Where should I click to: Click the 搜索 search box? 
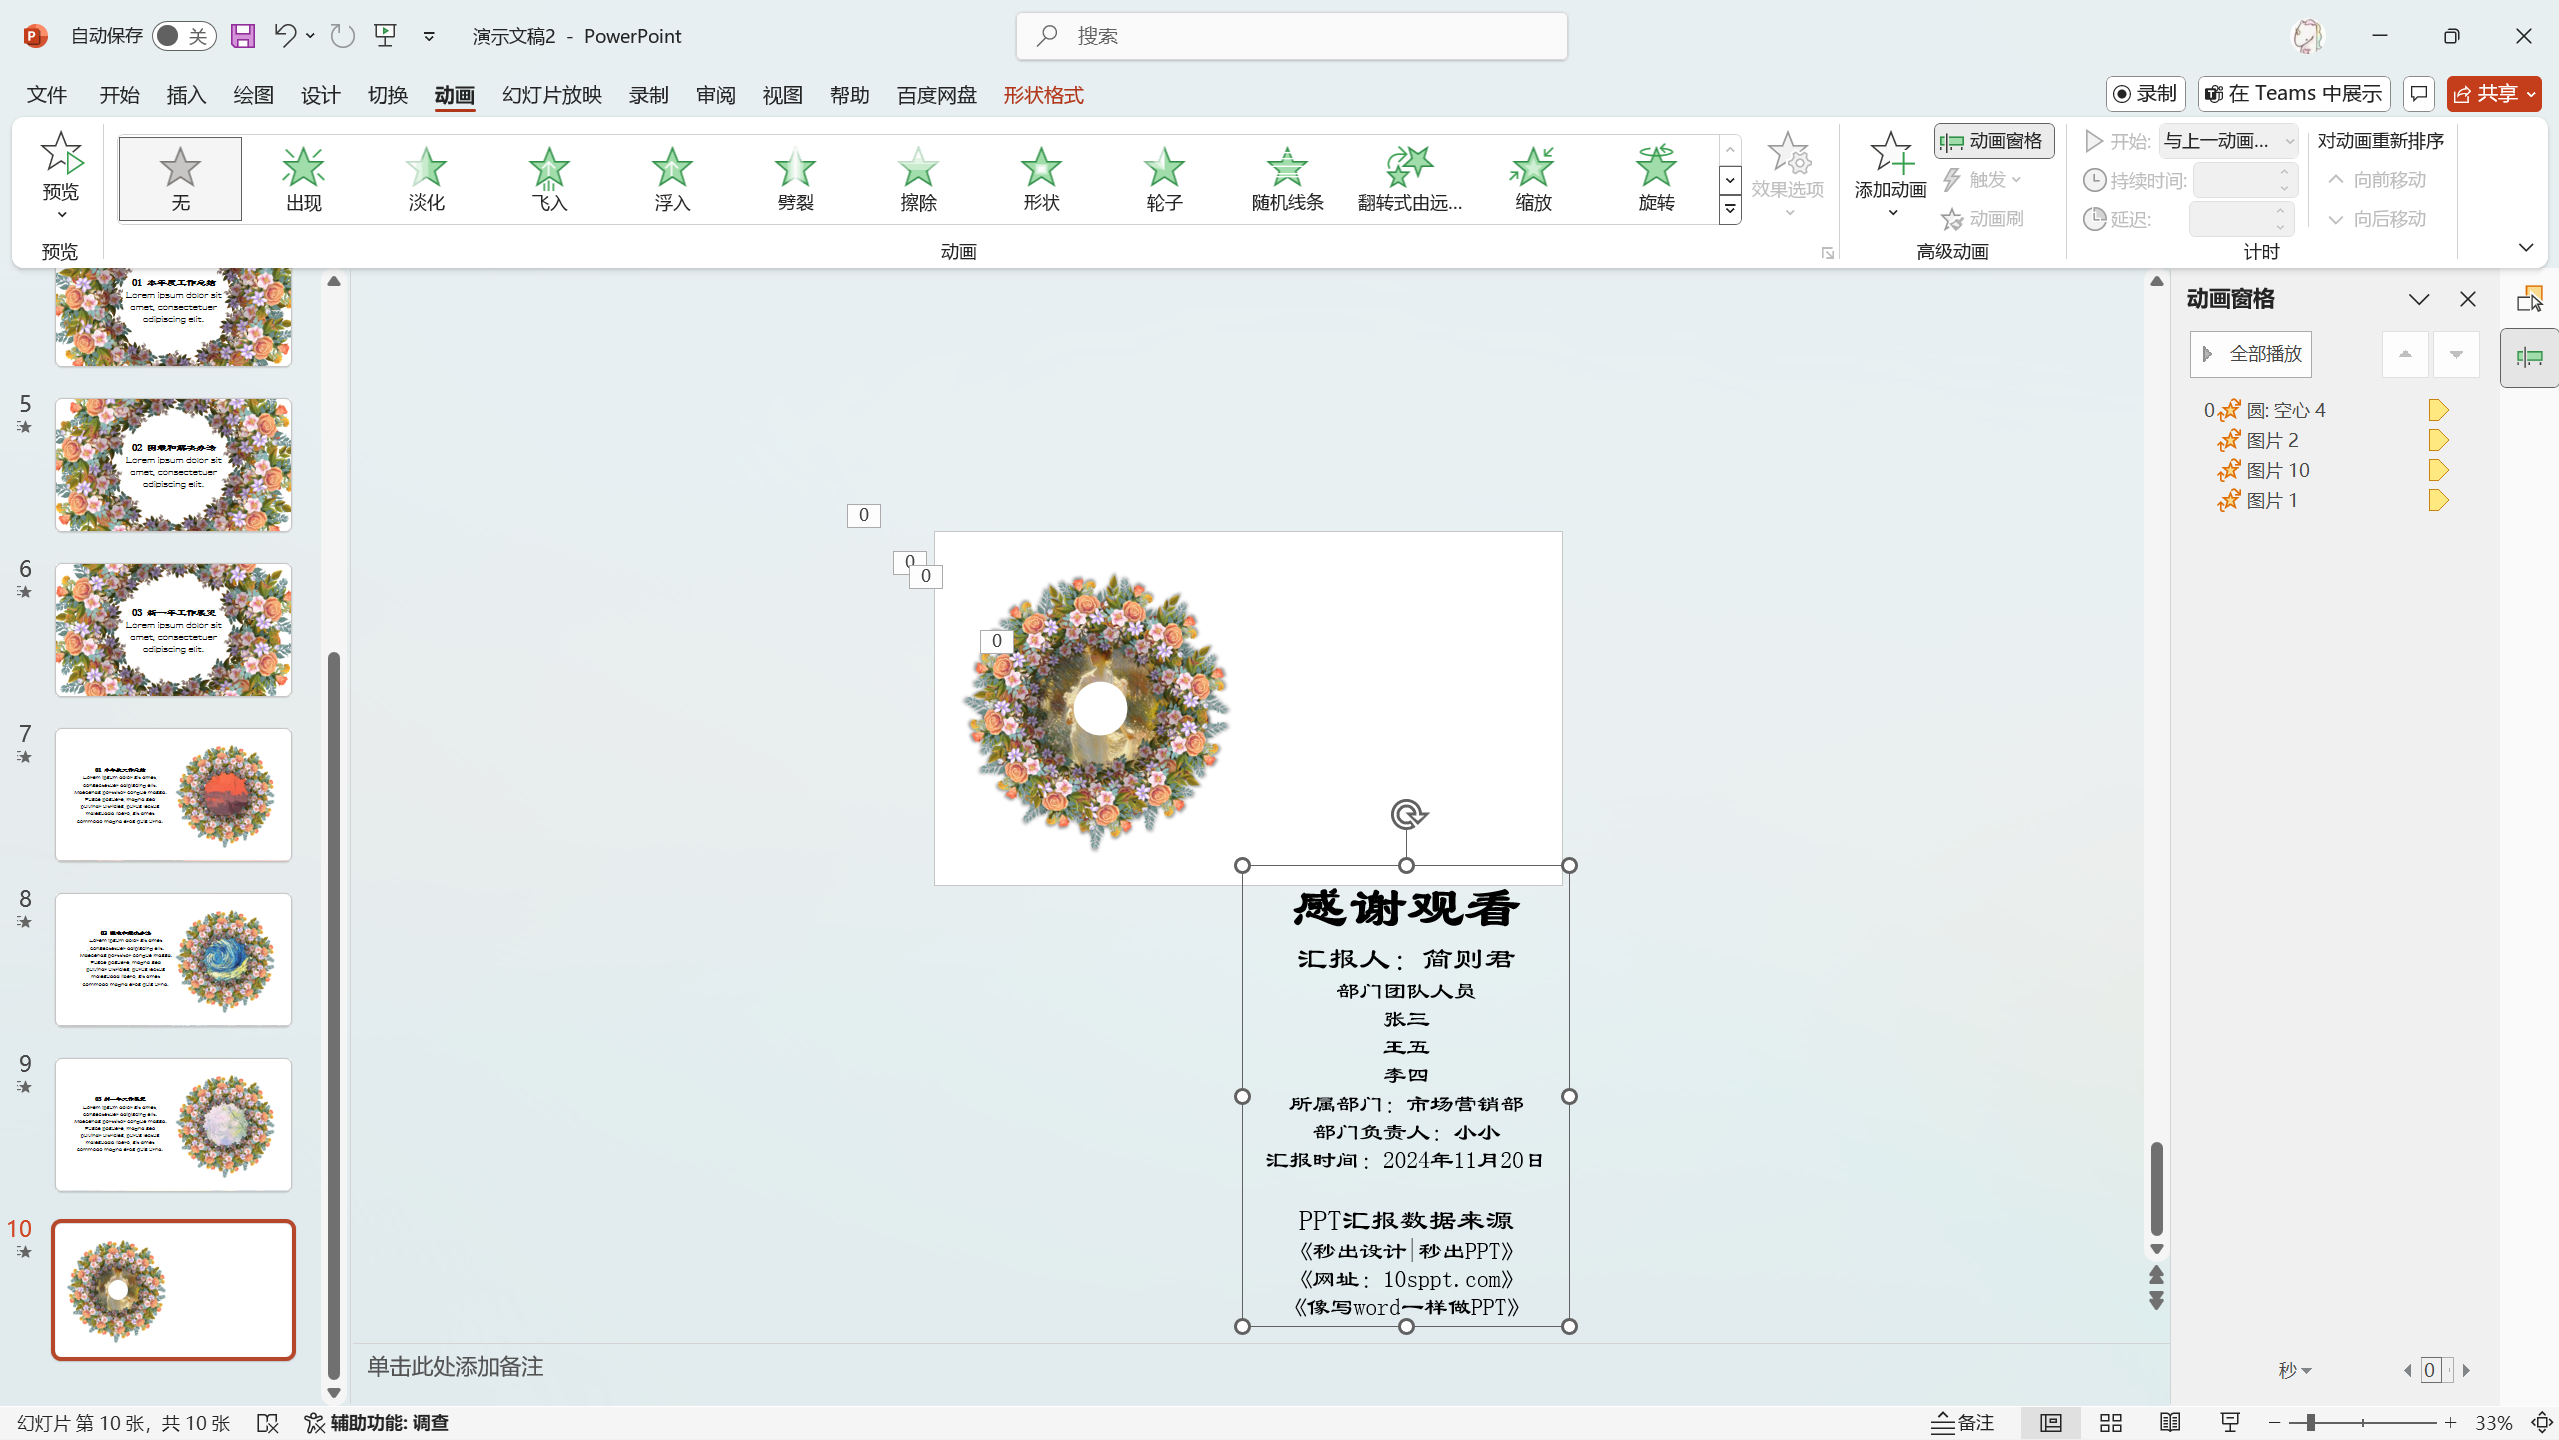pos(1291,36)
